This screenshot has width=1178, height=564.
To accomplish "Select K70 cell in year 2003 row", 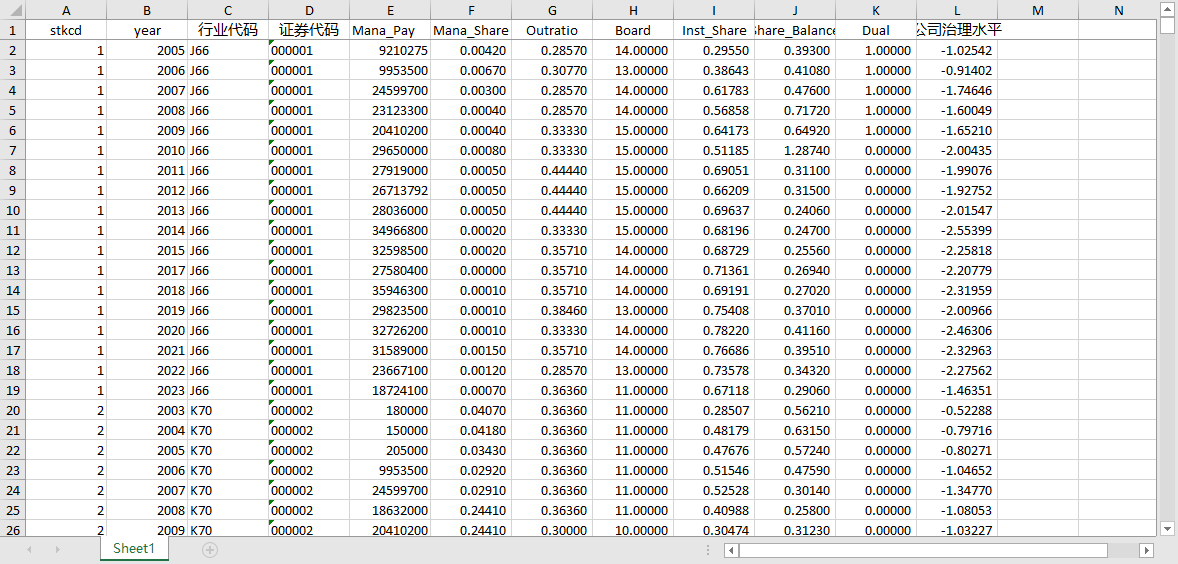I will [228, 410].
